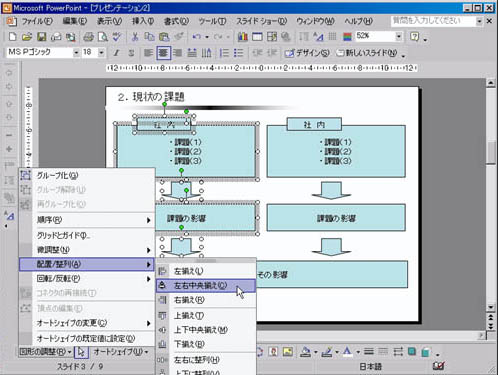Choose オートシェイプの既定値に設定
This screenshot has width=498, height=375.
click(87, 339)
